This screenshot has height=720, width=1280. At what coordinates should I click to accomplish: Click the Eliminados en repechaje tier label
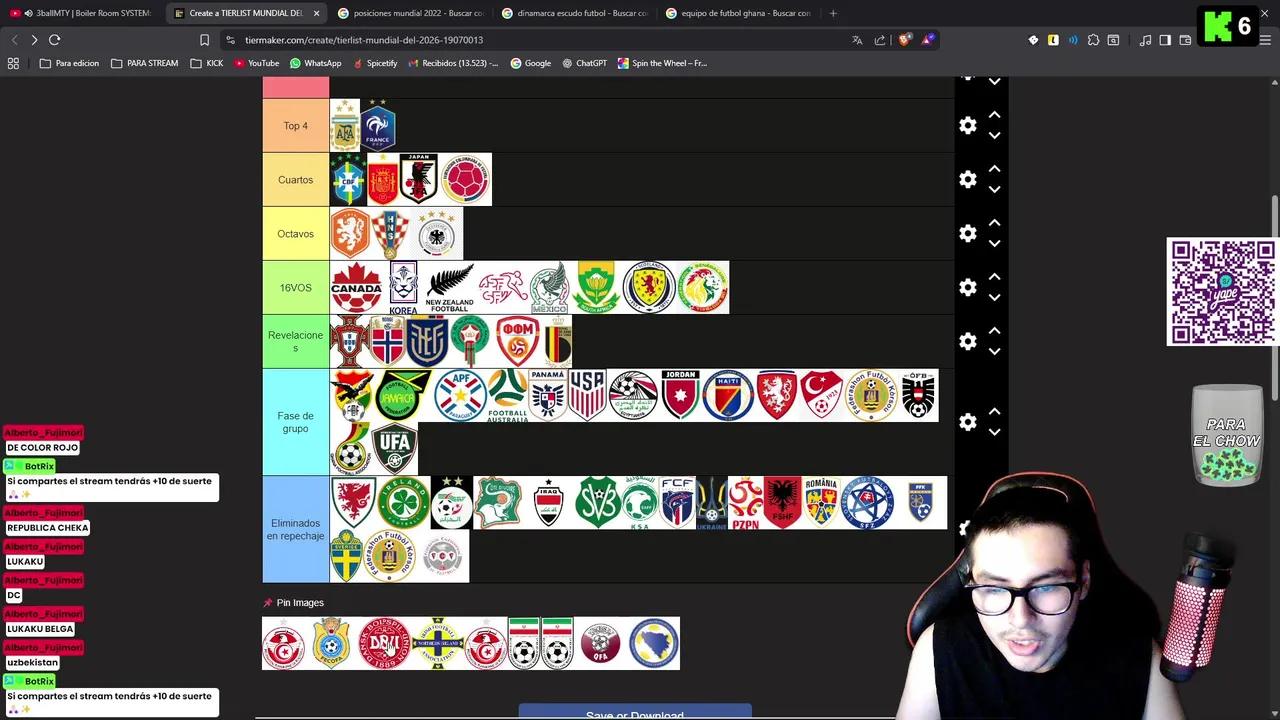[295, 529]
